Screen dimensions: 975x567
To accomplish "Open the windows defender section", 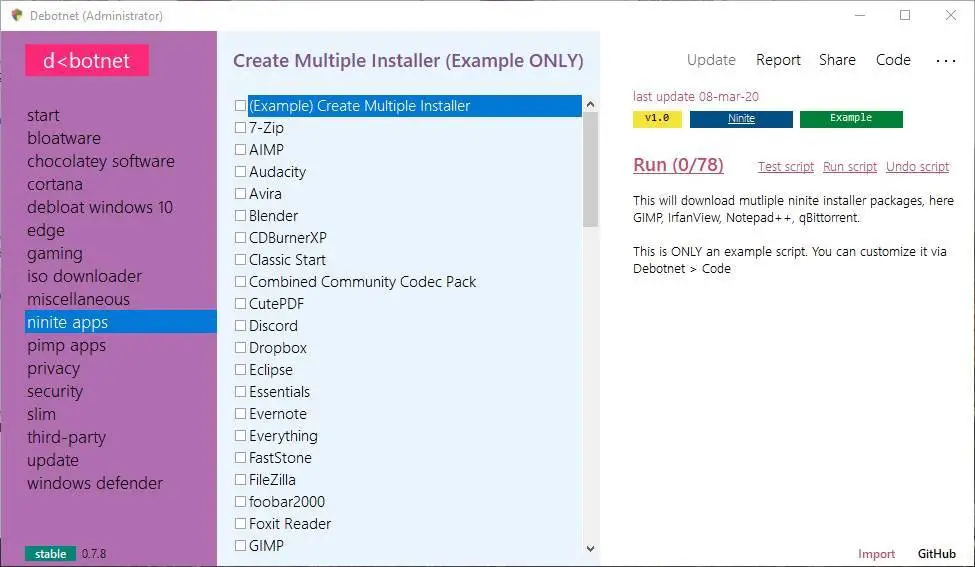I will point(95,483).
